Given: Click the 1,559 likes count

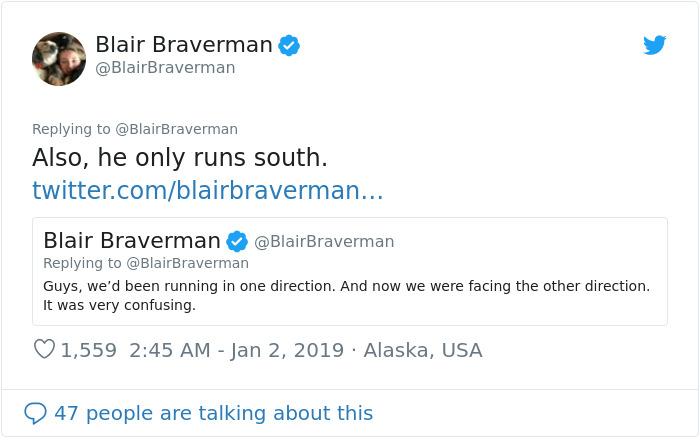Looking at the screenshot, I should [x=88, y=350].
